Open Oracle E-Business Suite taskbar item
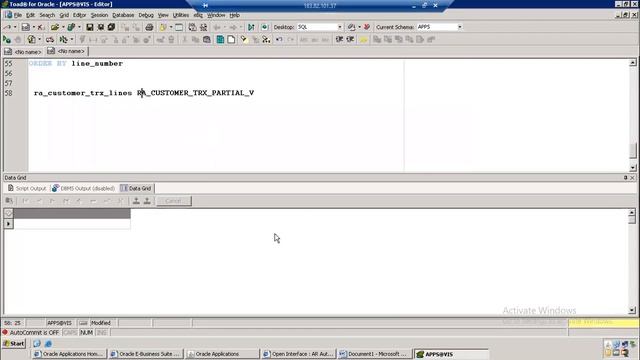This screenshot has height=360, width=640. click(x=145, y=354)
